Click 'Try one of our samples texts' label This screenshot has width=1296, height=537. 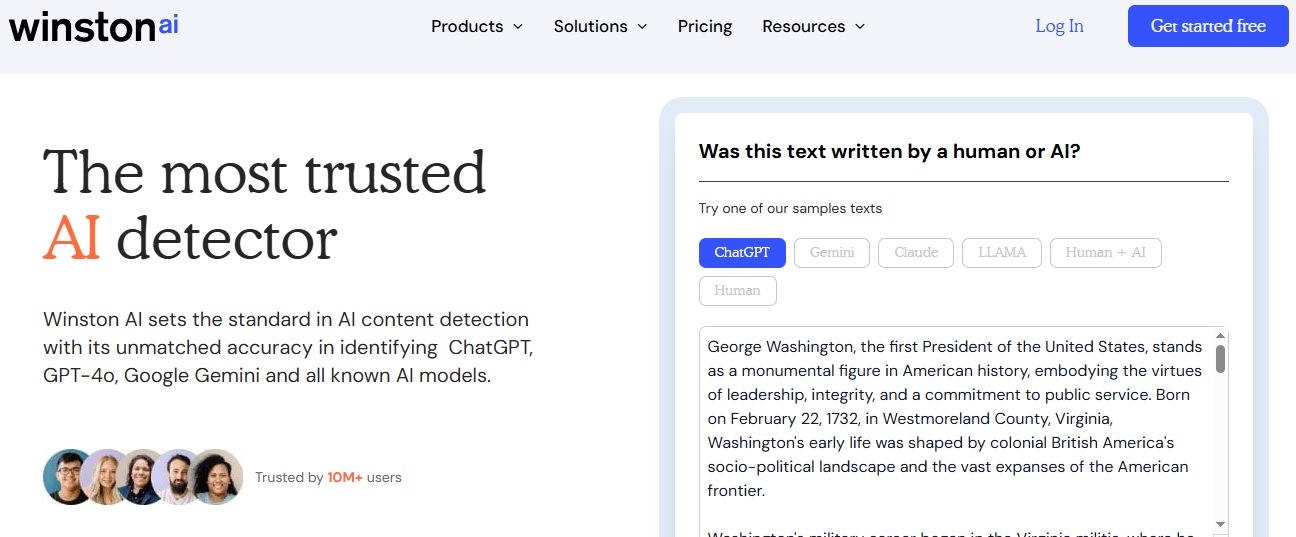click(x=790, y=209)
